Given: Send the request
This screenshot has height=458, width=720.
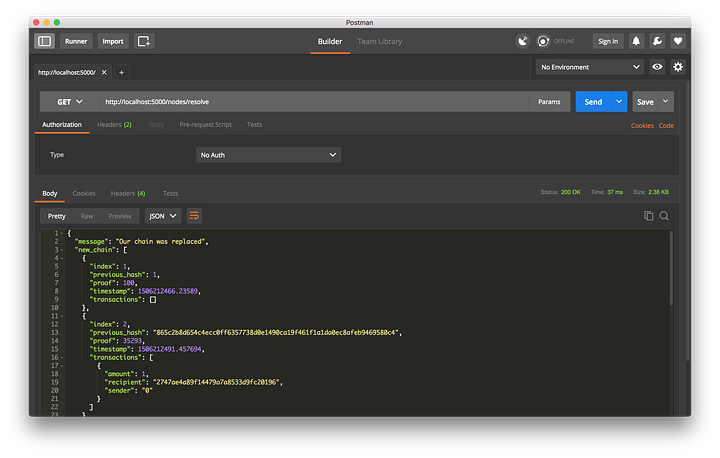Looking at the screenshot, I should click(x=593, y=102).
